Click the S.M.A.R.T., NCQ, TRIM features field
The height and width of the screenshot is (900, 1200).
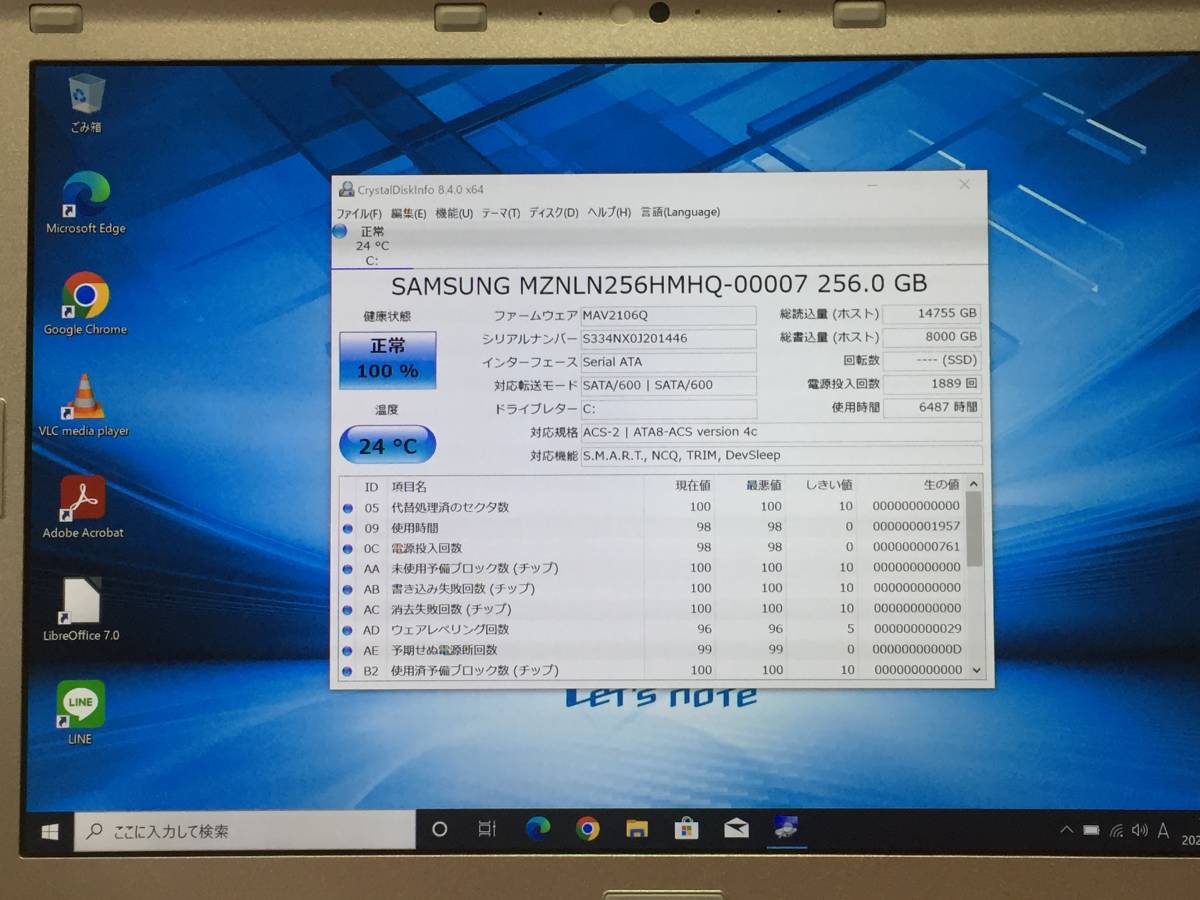tap(781, 455)
